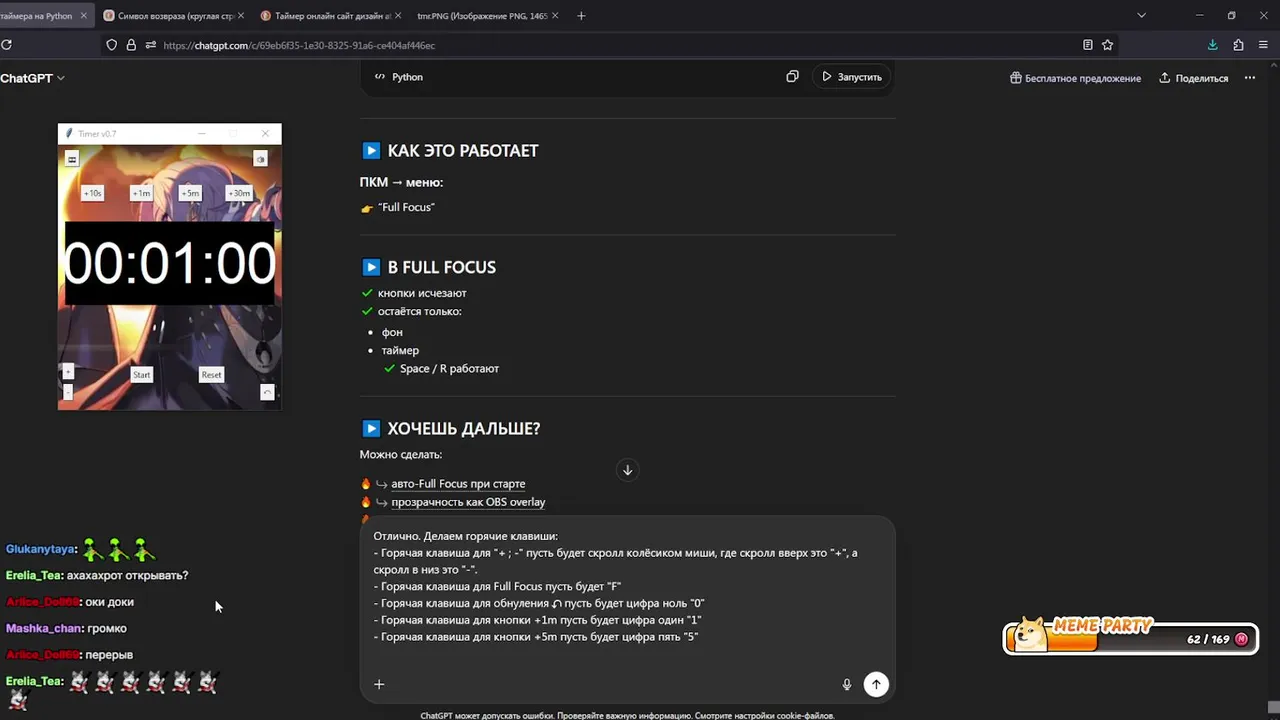This screenshot has height=720, width=1280.
Task: Click the "авто-Full Focus при старте" suggestion
Action: [458, 484]
